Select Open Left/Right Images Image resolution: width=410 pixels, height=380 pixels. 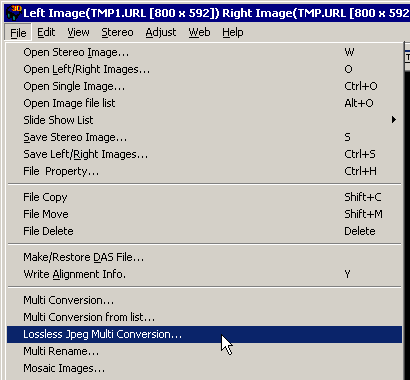pos(204,69)
